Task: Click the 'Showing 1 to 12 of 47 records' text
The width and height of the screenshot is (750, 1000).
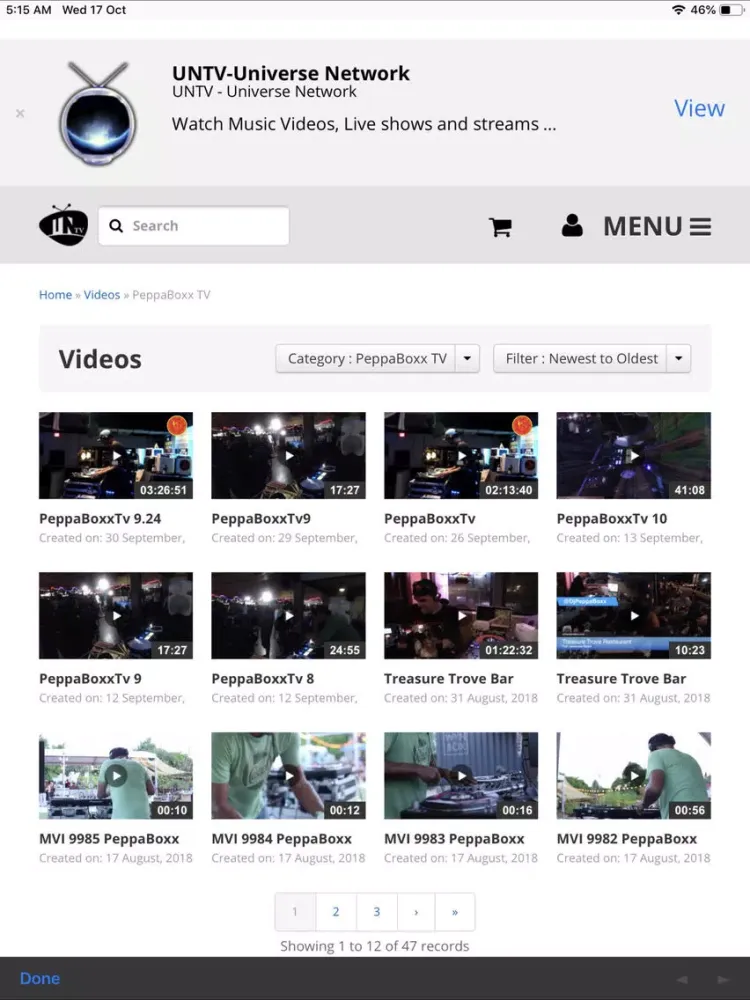Action: [x=375, y=946]
